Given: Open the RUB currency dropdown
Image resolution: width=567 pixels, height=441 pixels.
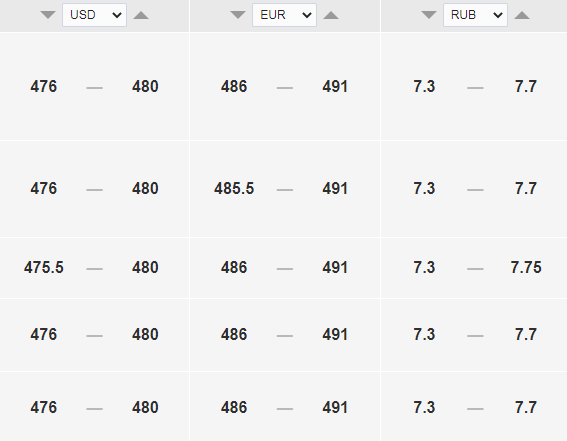Looking at the screenshot, I should (x=475, y=15).
